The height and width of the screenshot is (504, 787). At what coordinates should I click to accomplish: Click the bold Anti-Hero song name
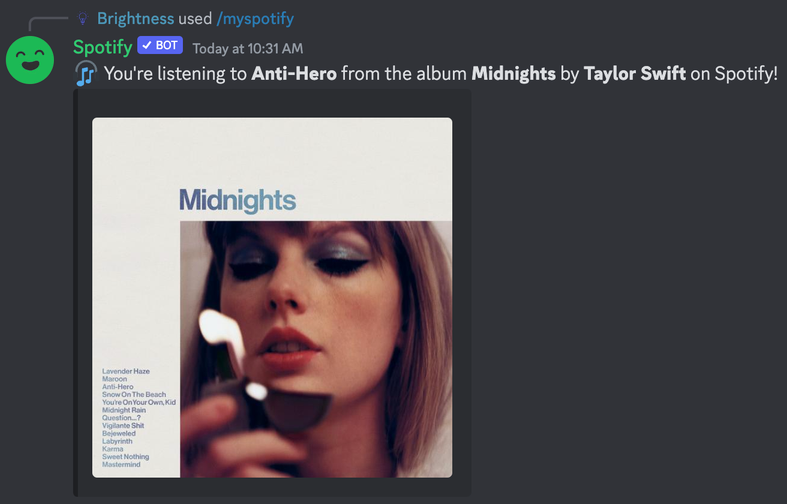tap(294, 74)
